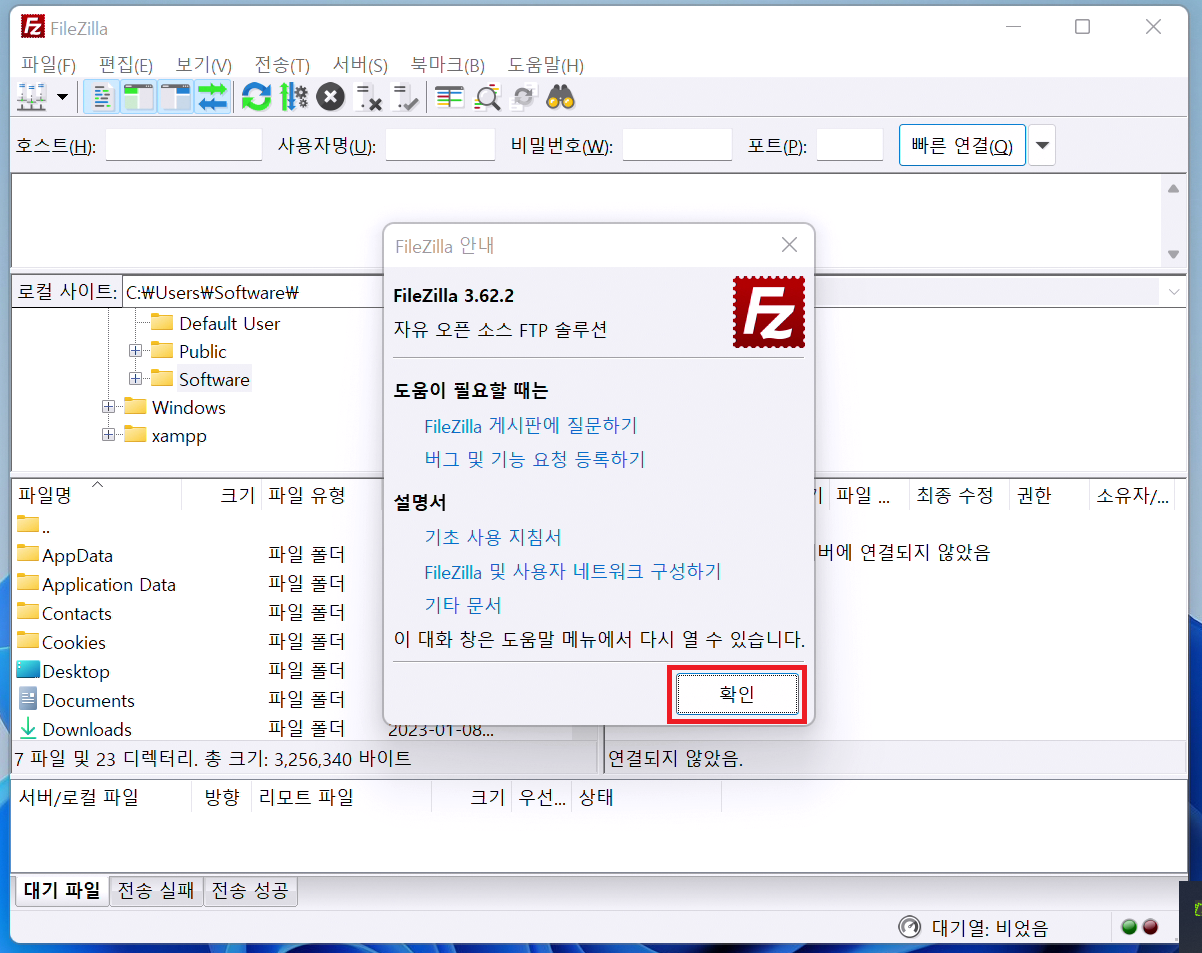Open the 북마크(B) menu

[x=448, y=65]
